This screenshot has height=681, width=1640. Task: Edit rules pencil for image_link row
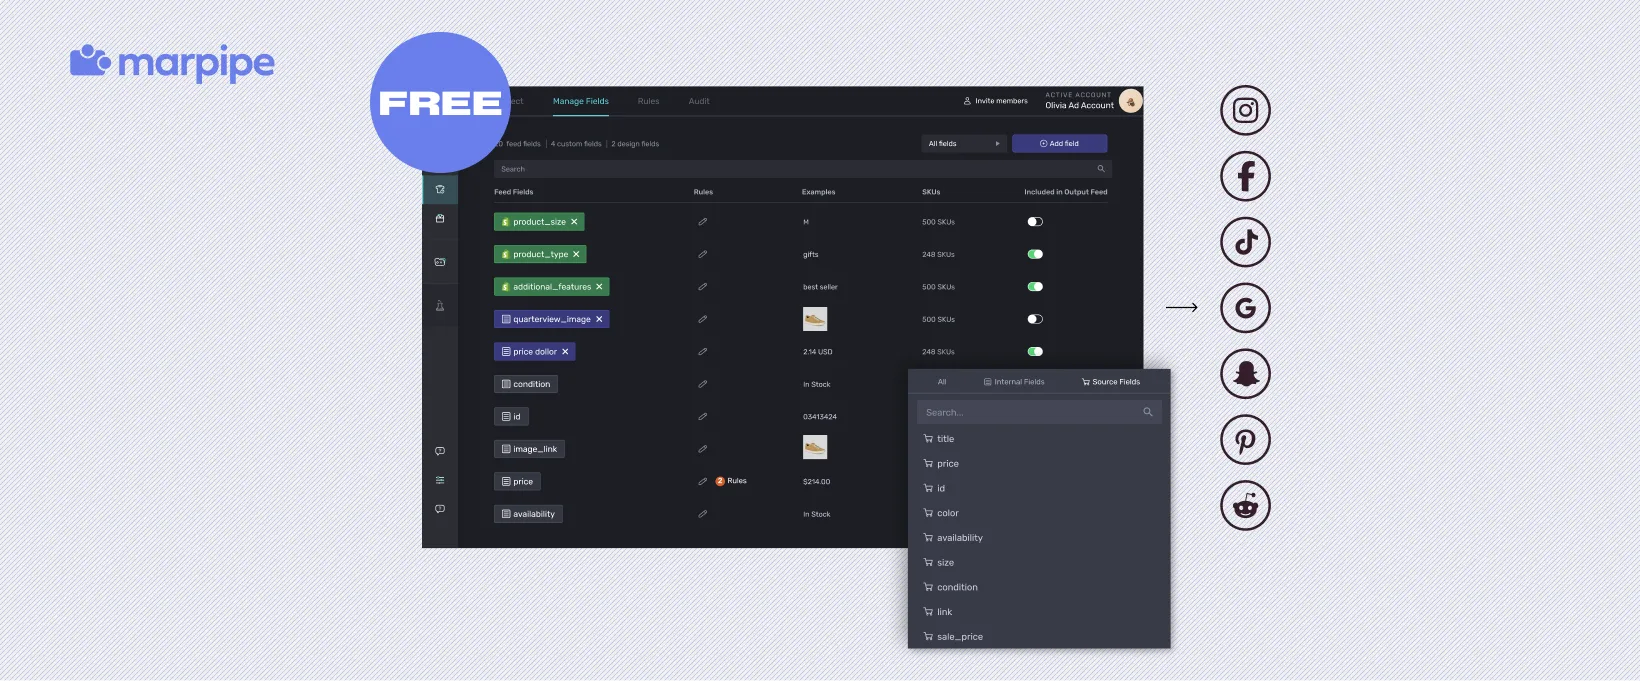pyautogui.click(x=702, y=449)
